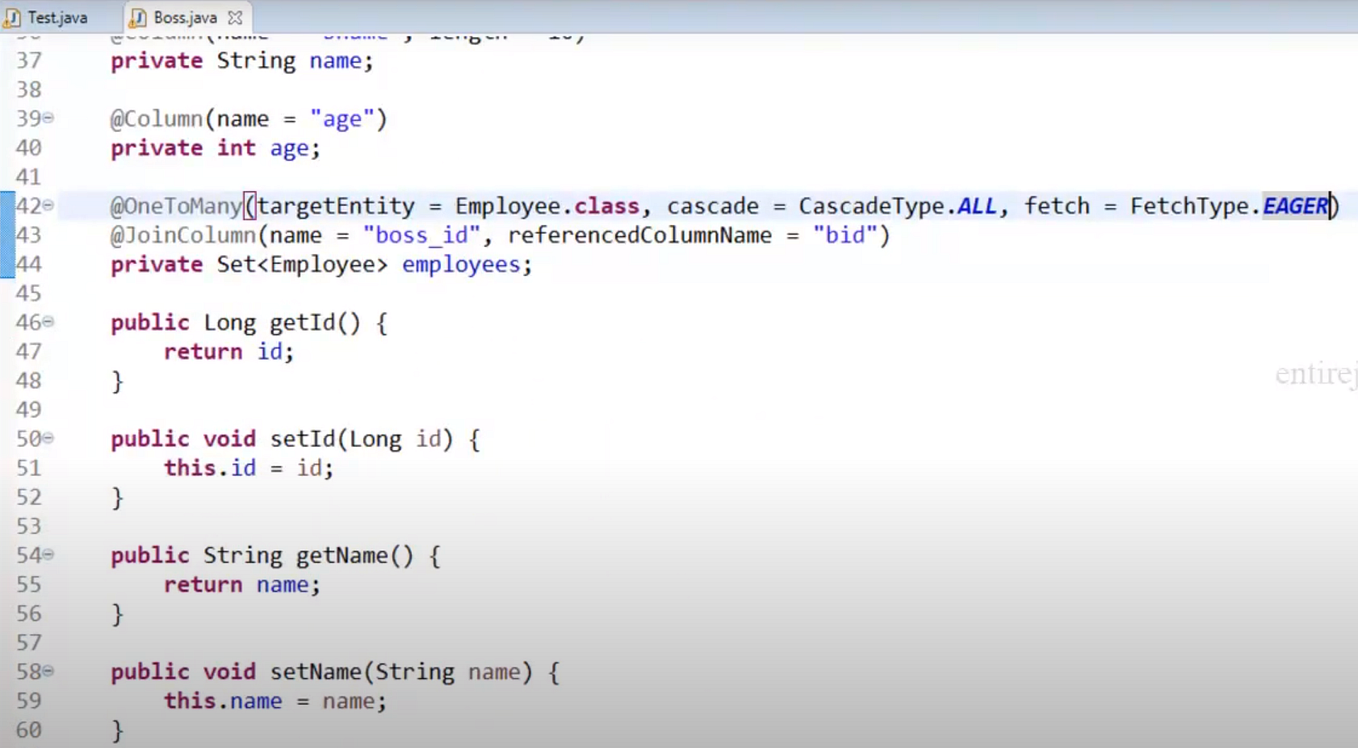This screenshot has width=1358, height=748.
Task: Collapse the @OneToMany annotation block at line 42
Action: pos(46,205)
